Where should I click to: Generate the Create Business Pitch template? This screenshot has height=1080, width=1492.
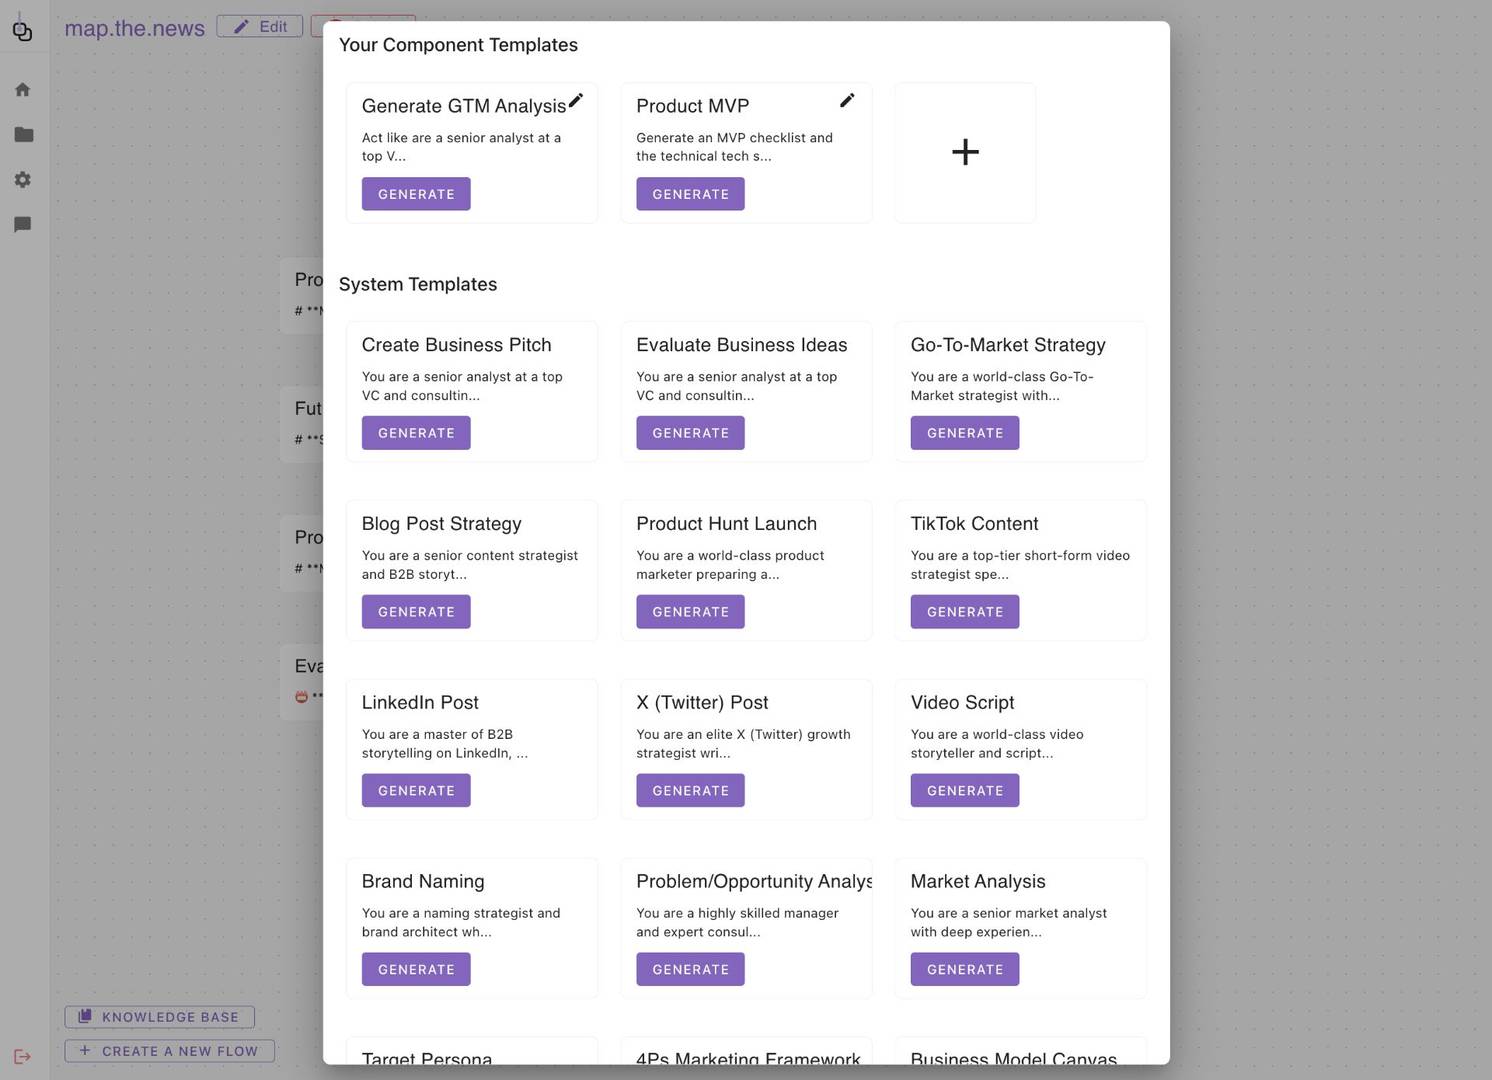pos(416,433)
